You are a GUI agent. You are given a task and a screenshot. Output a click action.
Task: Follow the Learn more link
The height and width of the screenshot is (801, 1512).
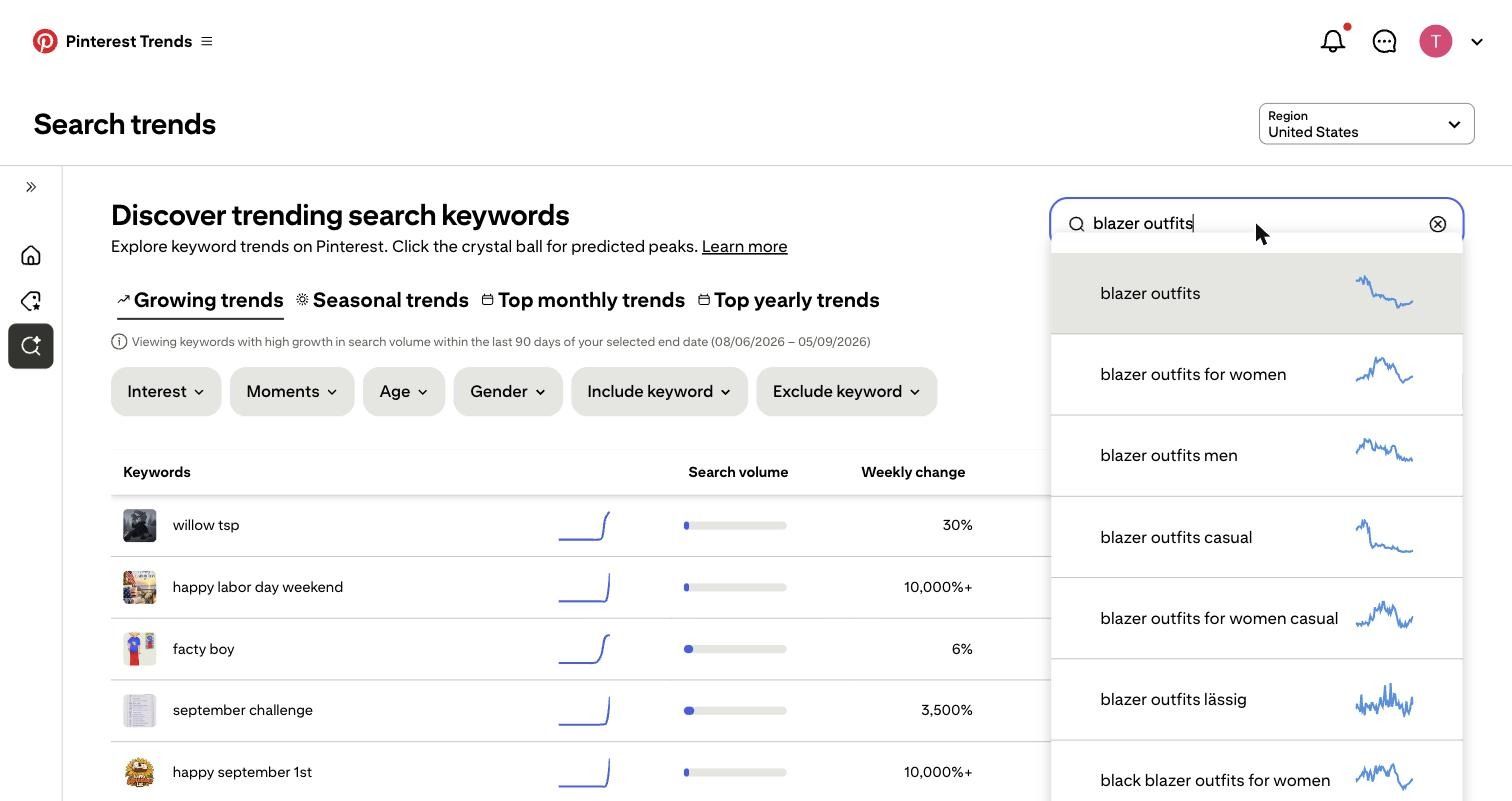(744, 246)
